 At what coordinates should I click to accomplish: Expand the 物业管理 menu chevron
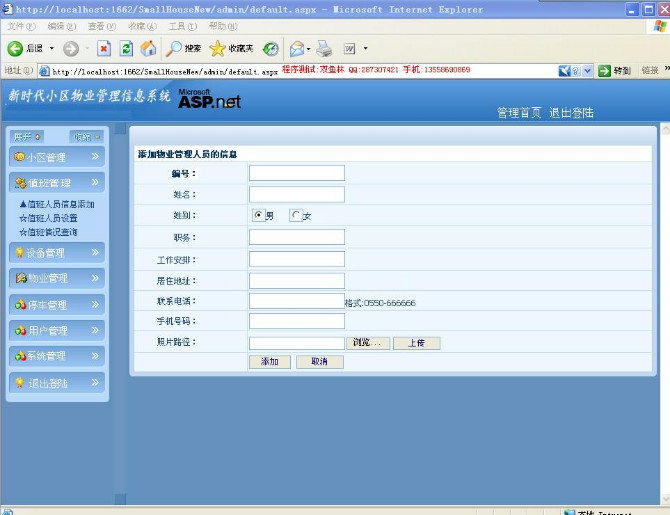[x=95, y=278]
